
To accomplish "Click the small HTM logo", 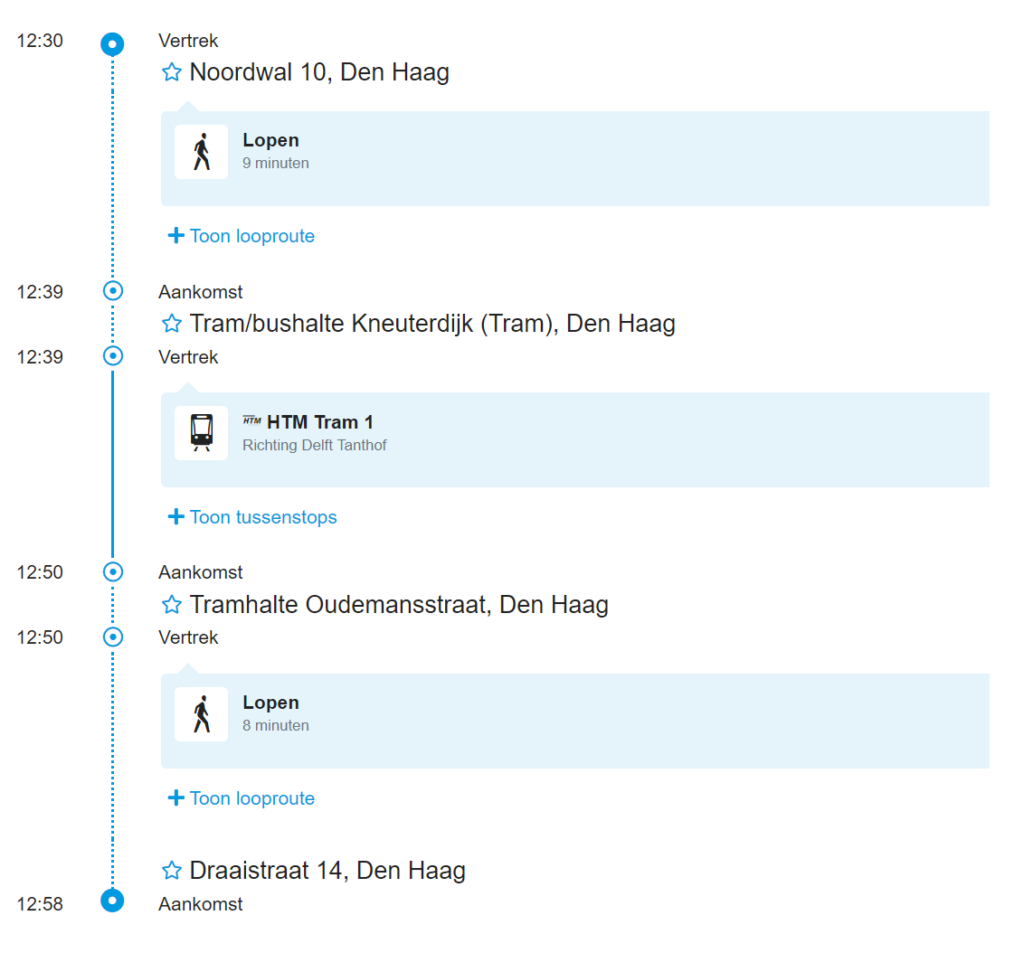I will (x=252, y=421).
